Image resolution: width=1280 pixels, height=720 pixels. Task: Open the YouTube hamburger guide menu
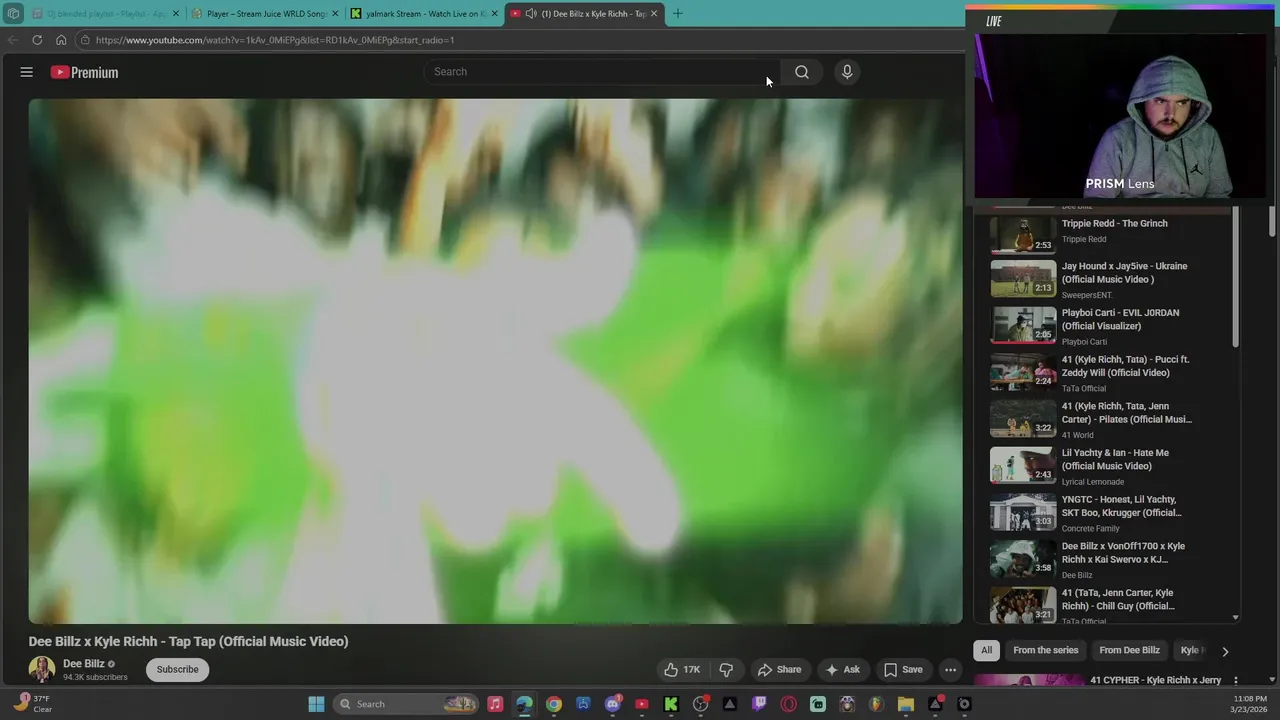[27, 72]
